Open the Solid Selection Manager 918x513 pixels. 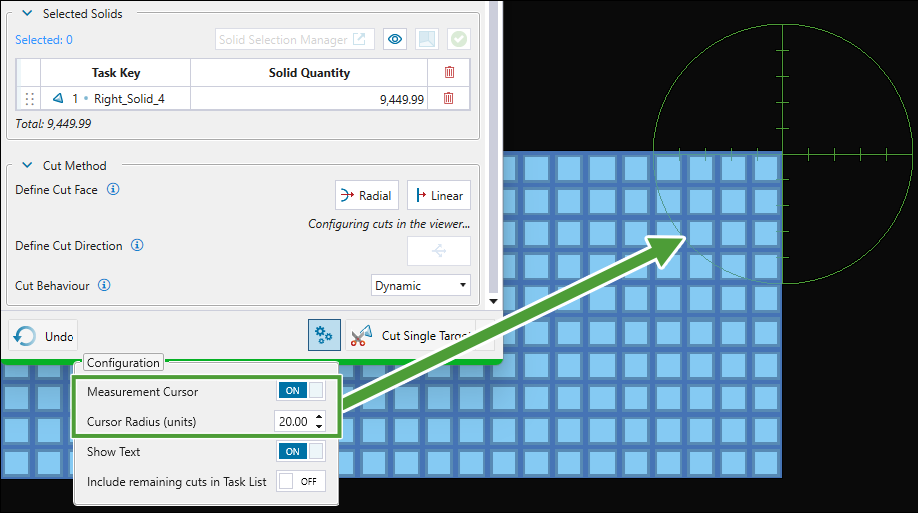(294, 39)
